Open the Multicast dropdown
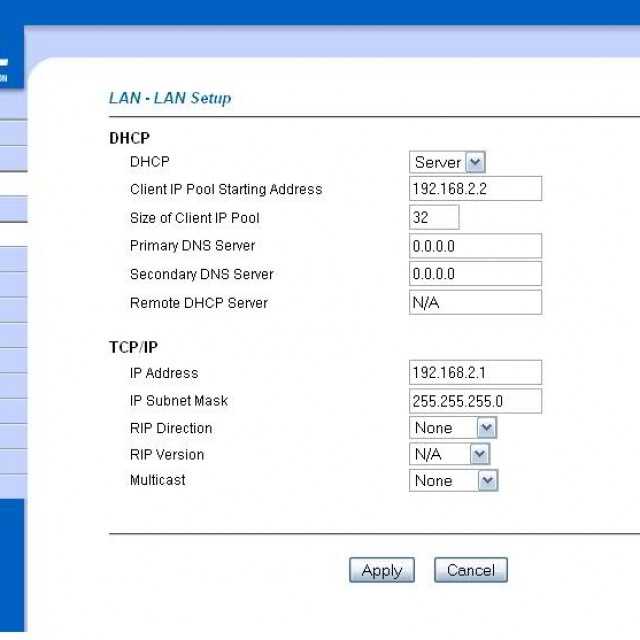Viewport: 640px width, 640px height. tap(453, 480)
